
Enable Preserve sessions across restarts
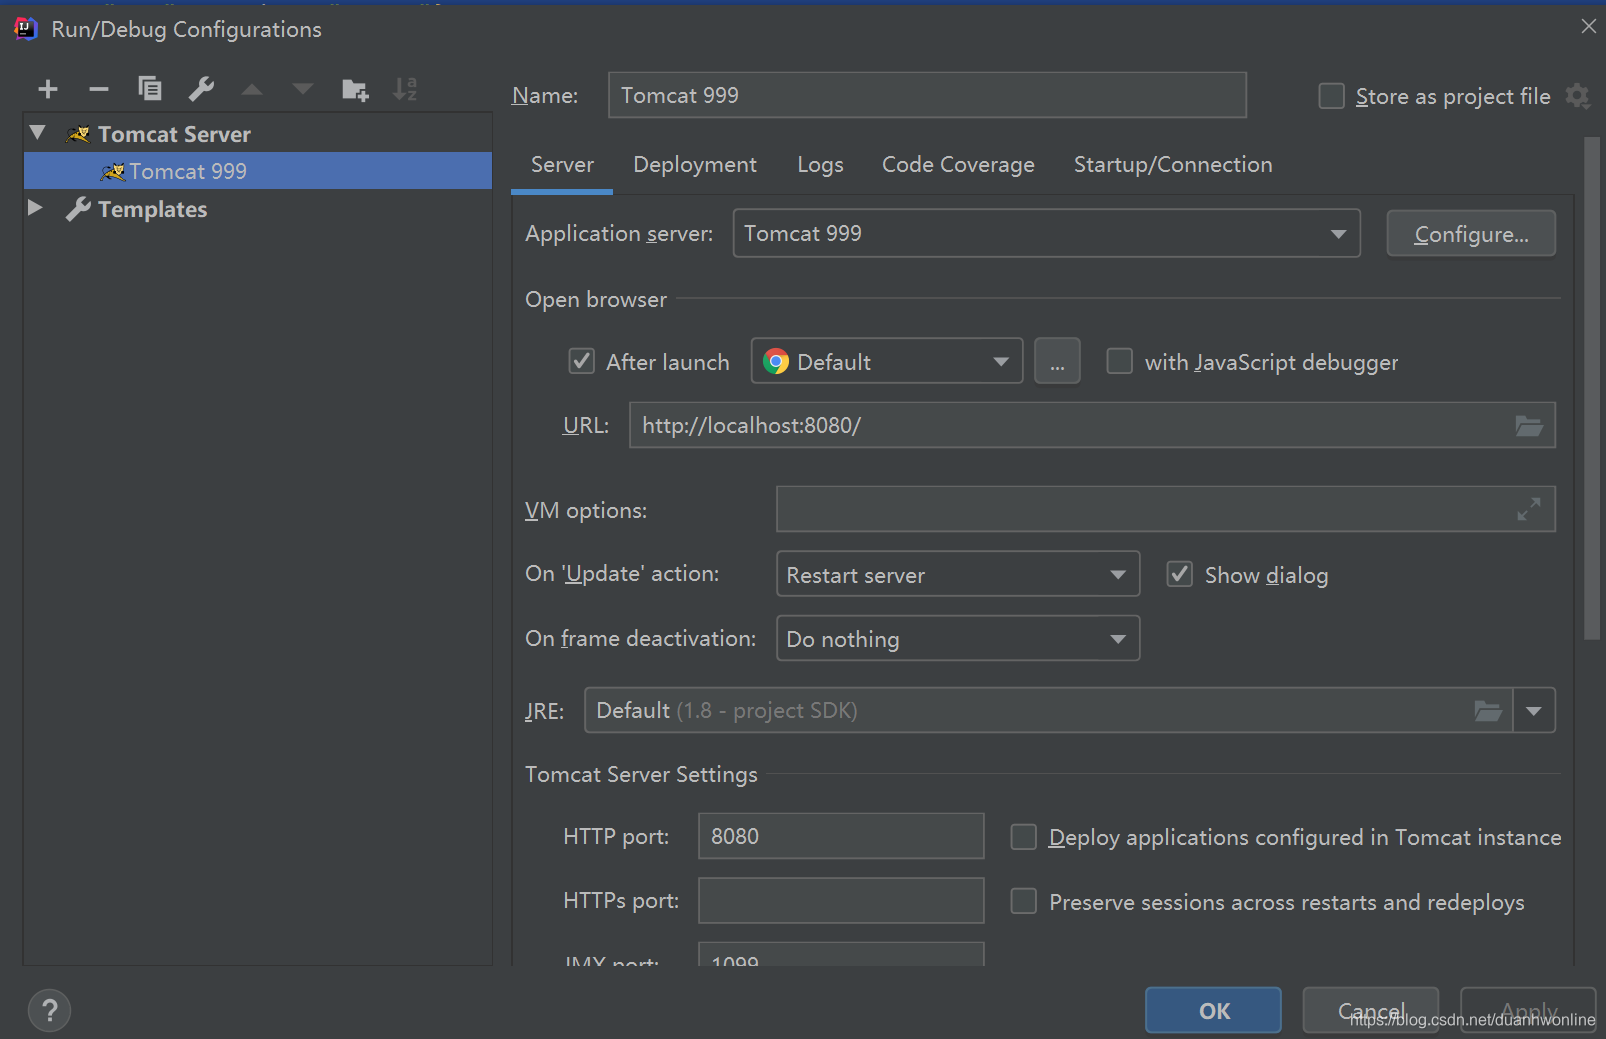tap(1023, 901)
